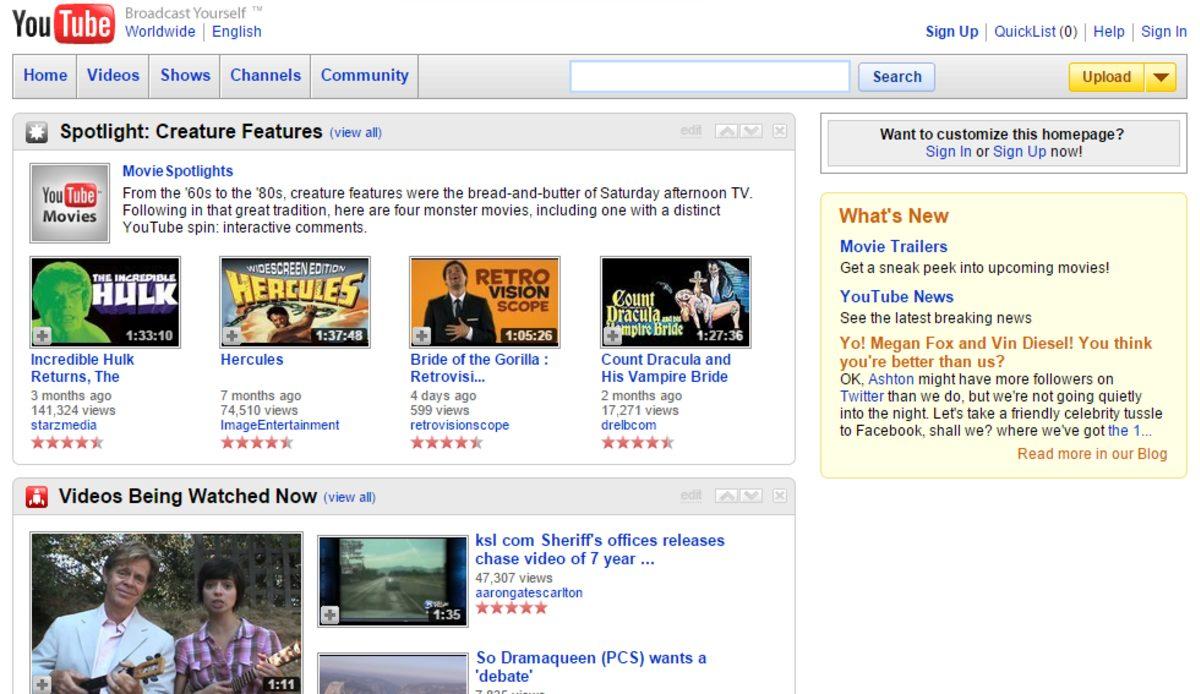Click view all beside Spotlight heading
The image size is (1200, 694).
(x=356, y=133)
